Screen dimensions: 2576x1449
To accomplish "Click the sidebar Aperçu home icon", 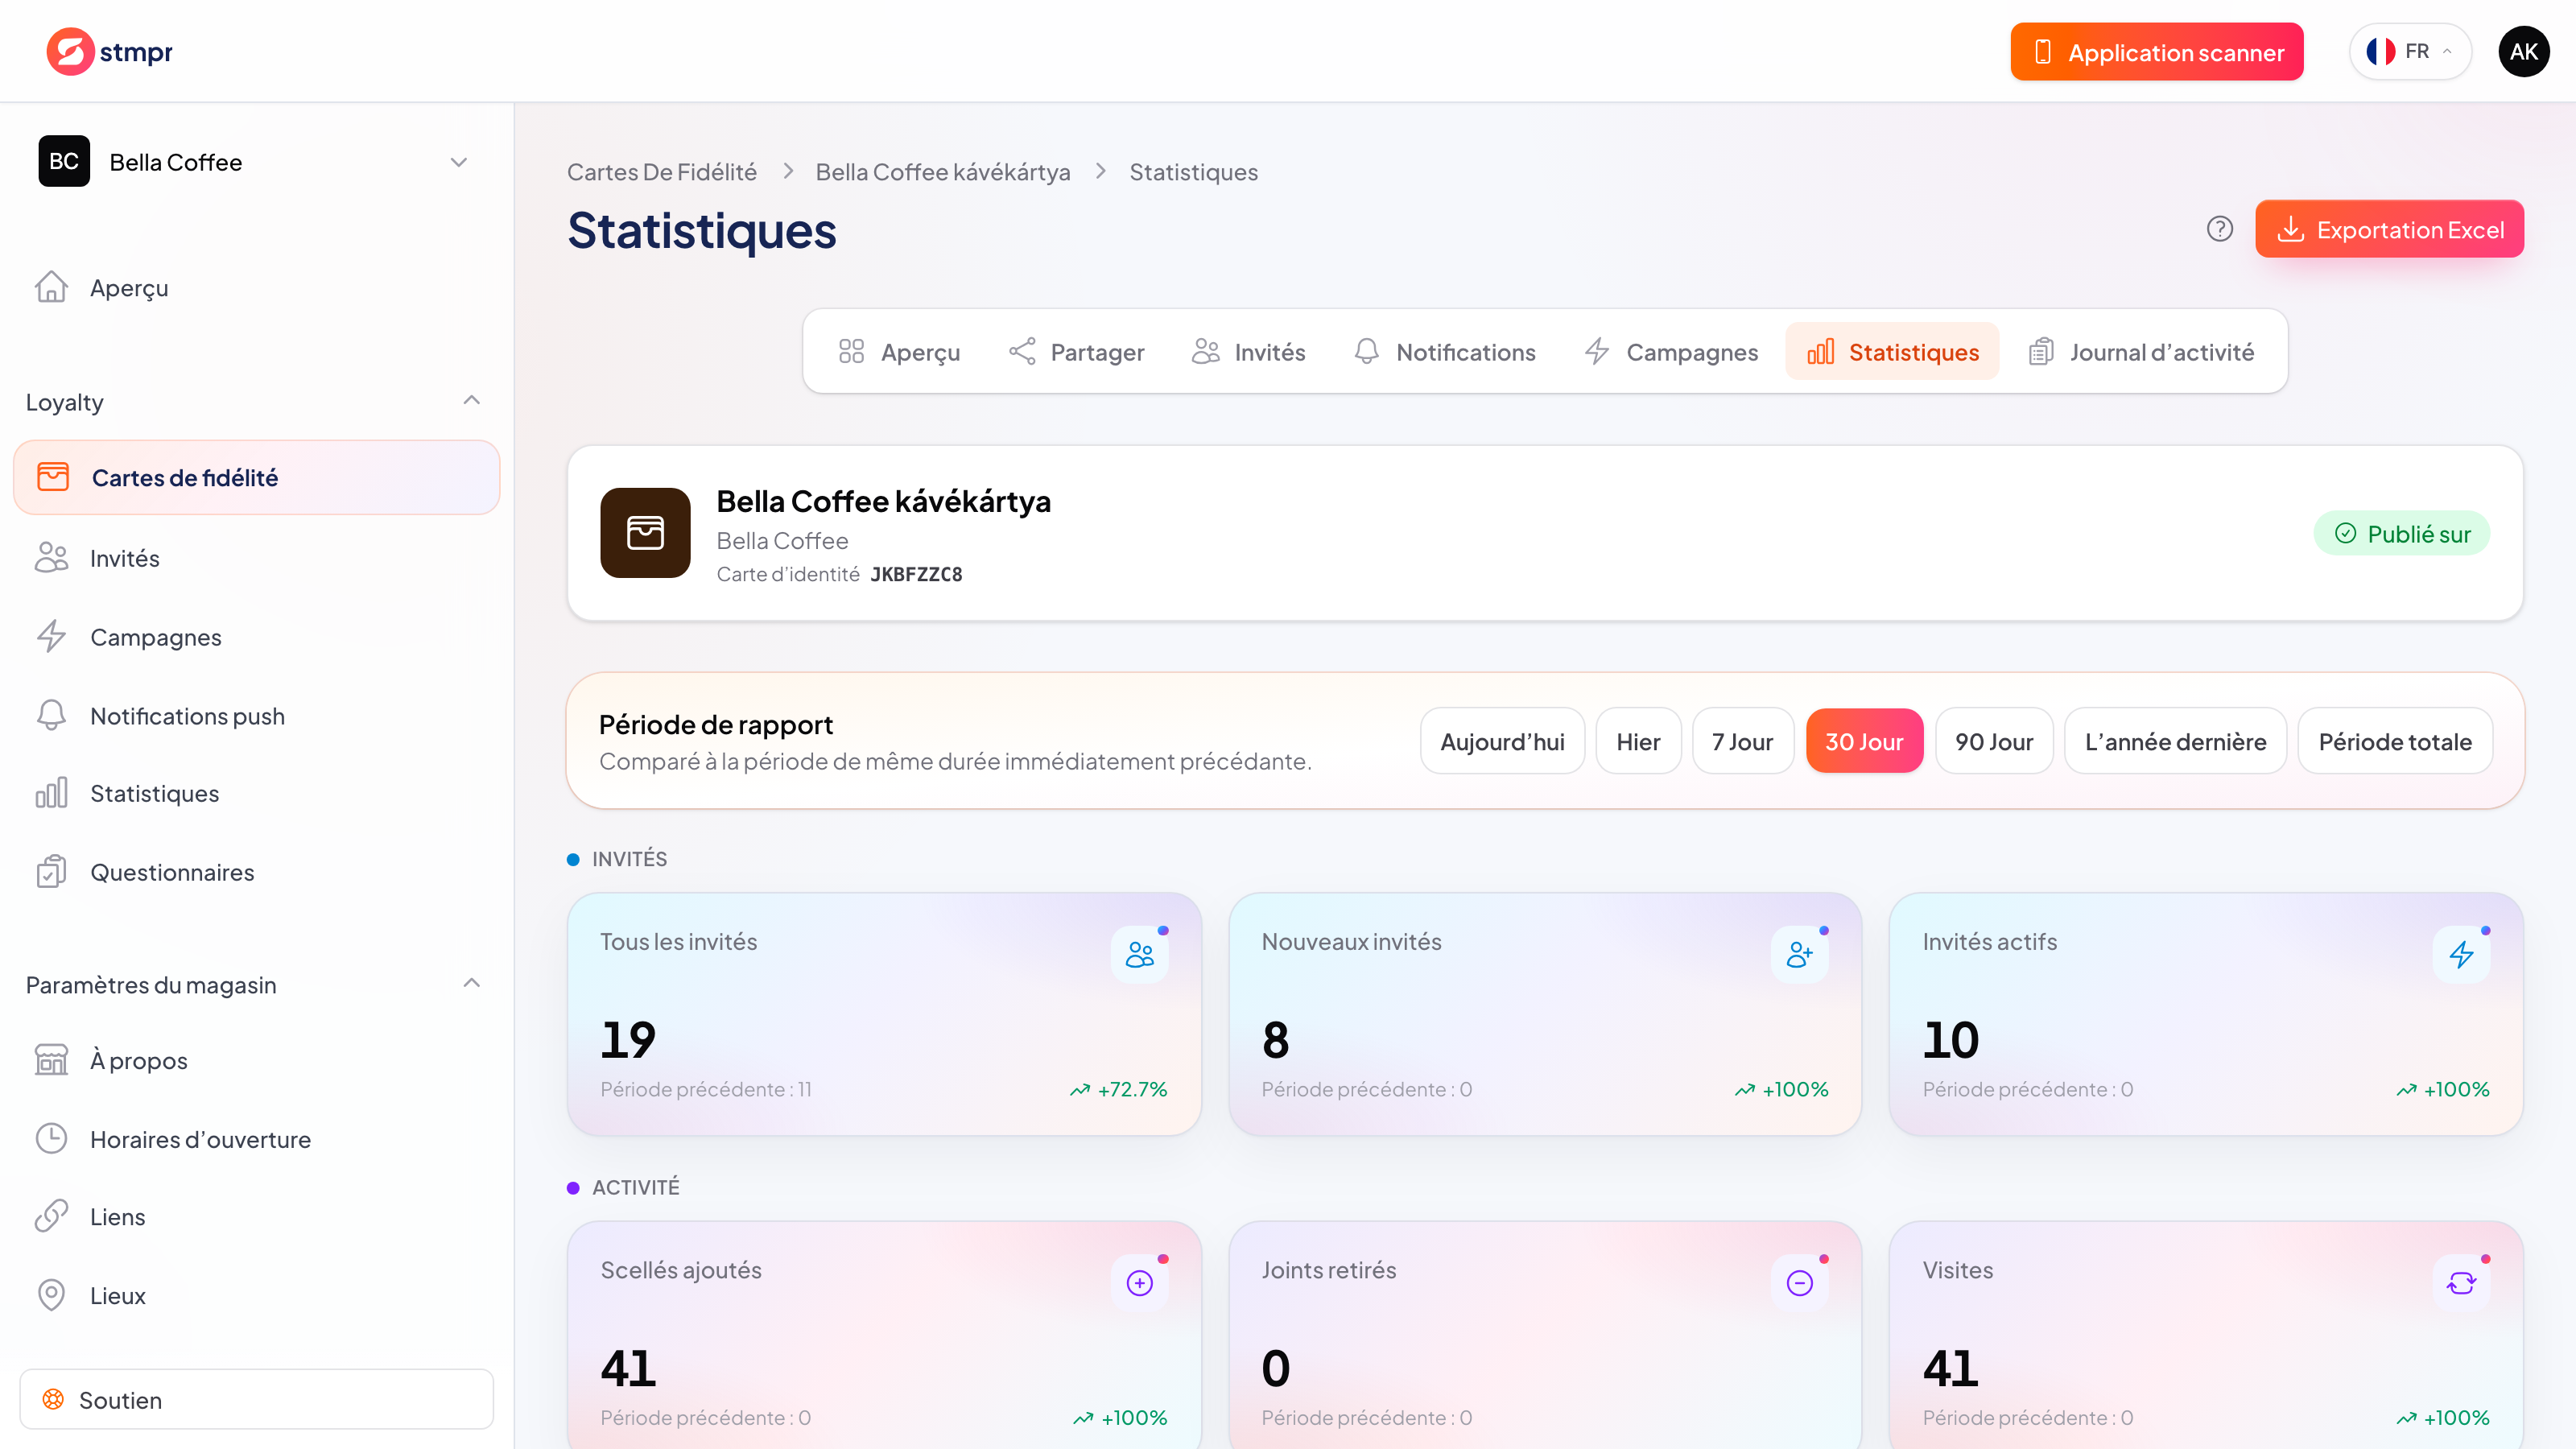I will click(51, 287).
